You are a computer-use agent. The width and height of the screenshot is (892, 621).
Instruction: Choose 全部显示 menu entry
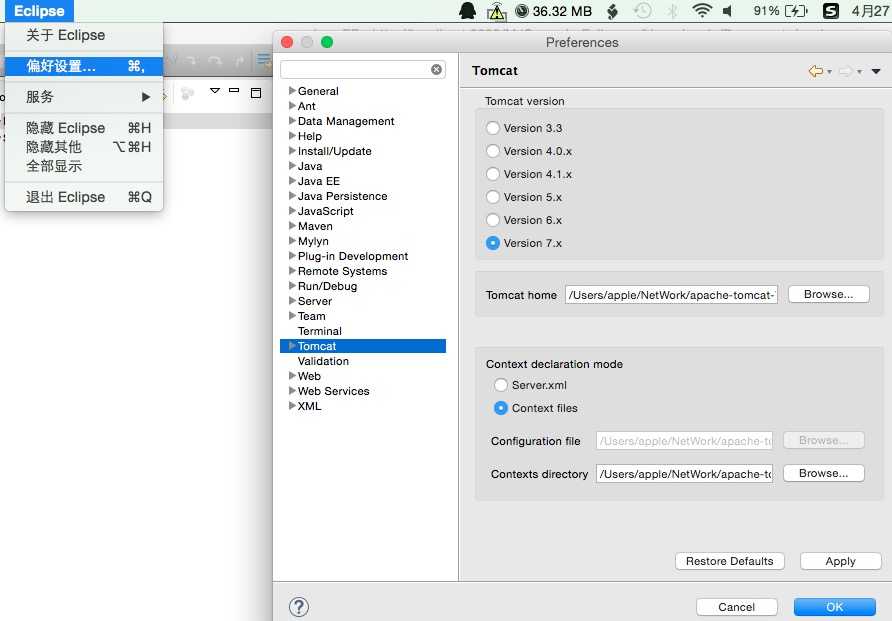(84, 166)
